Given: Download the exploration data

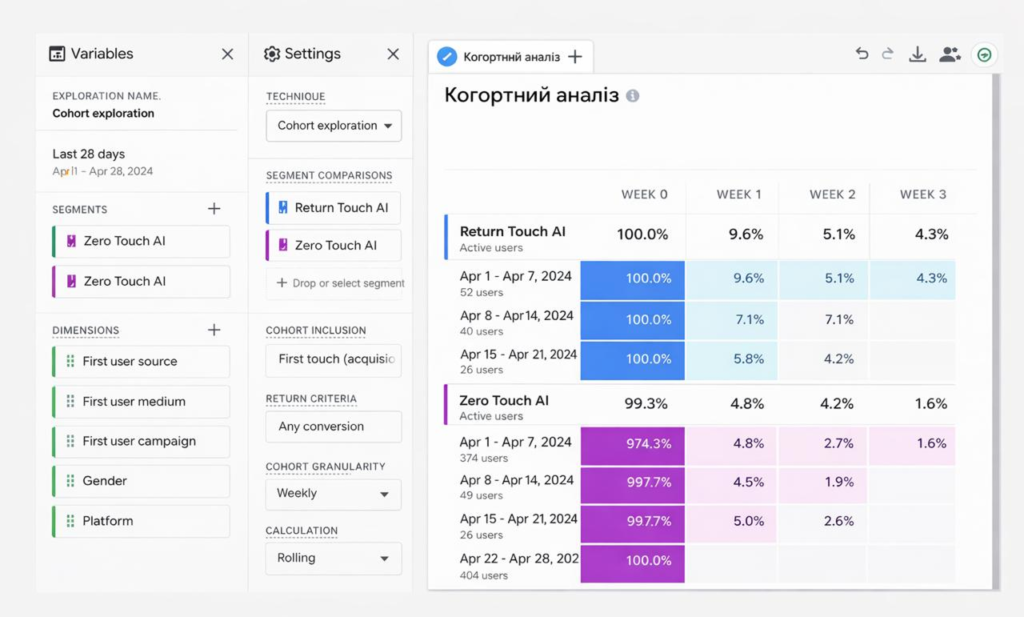Looking at the screenshot, I should (x=917, y=55).
